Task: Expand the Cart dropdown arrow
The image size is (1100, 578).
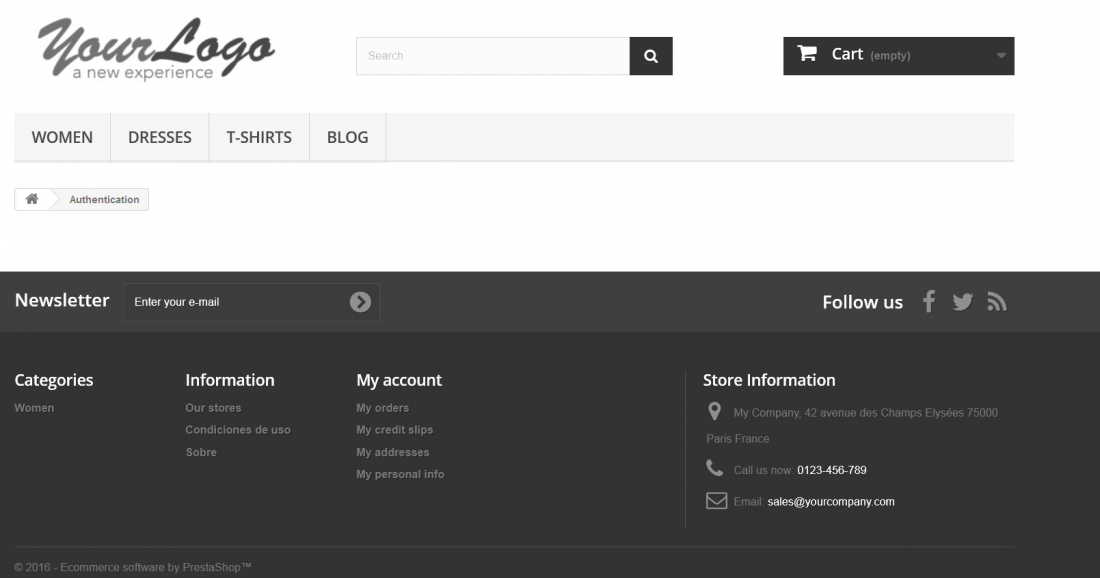Action: point(1001,55)
